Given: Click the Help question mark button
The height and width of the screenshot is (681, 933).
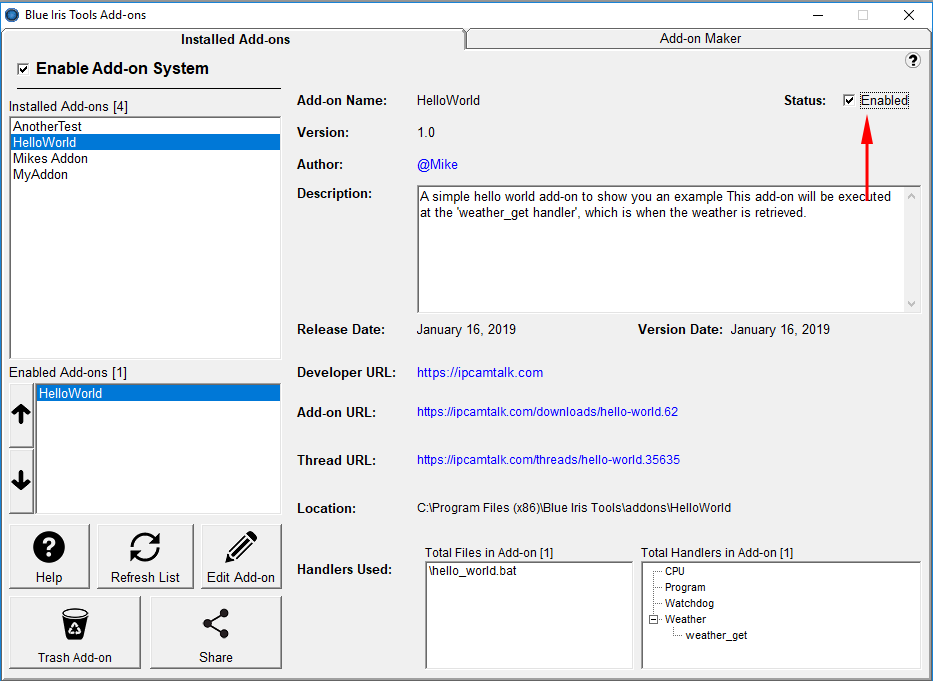Looking at the screenshot, I should click(x=49, y=557).
